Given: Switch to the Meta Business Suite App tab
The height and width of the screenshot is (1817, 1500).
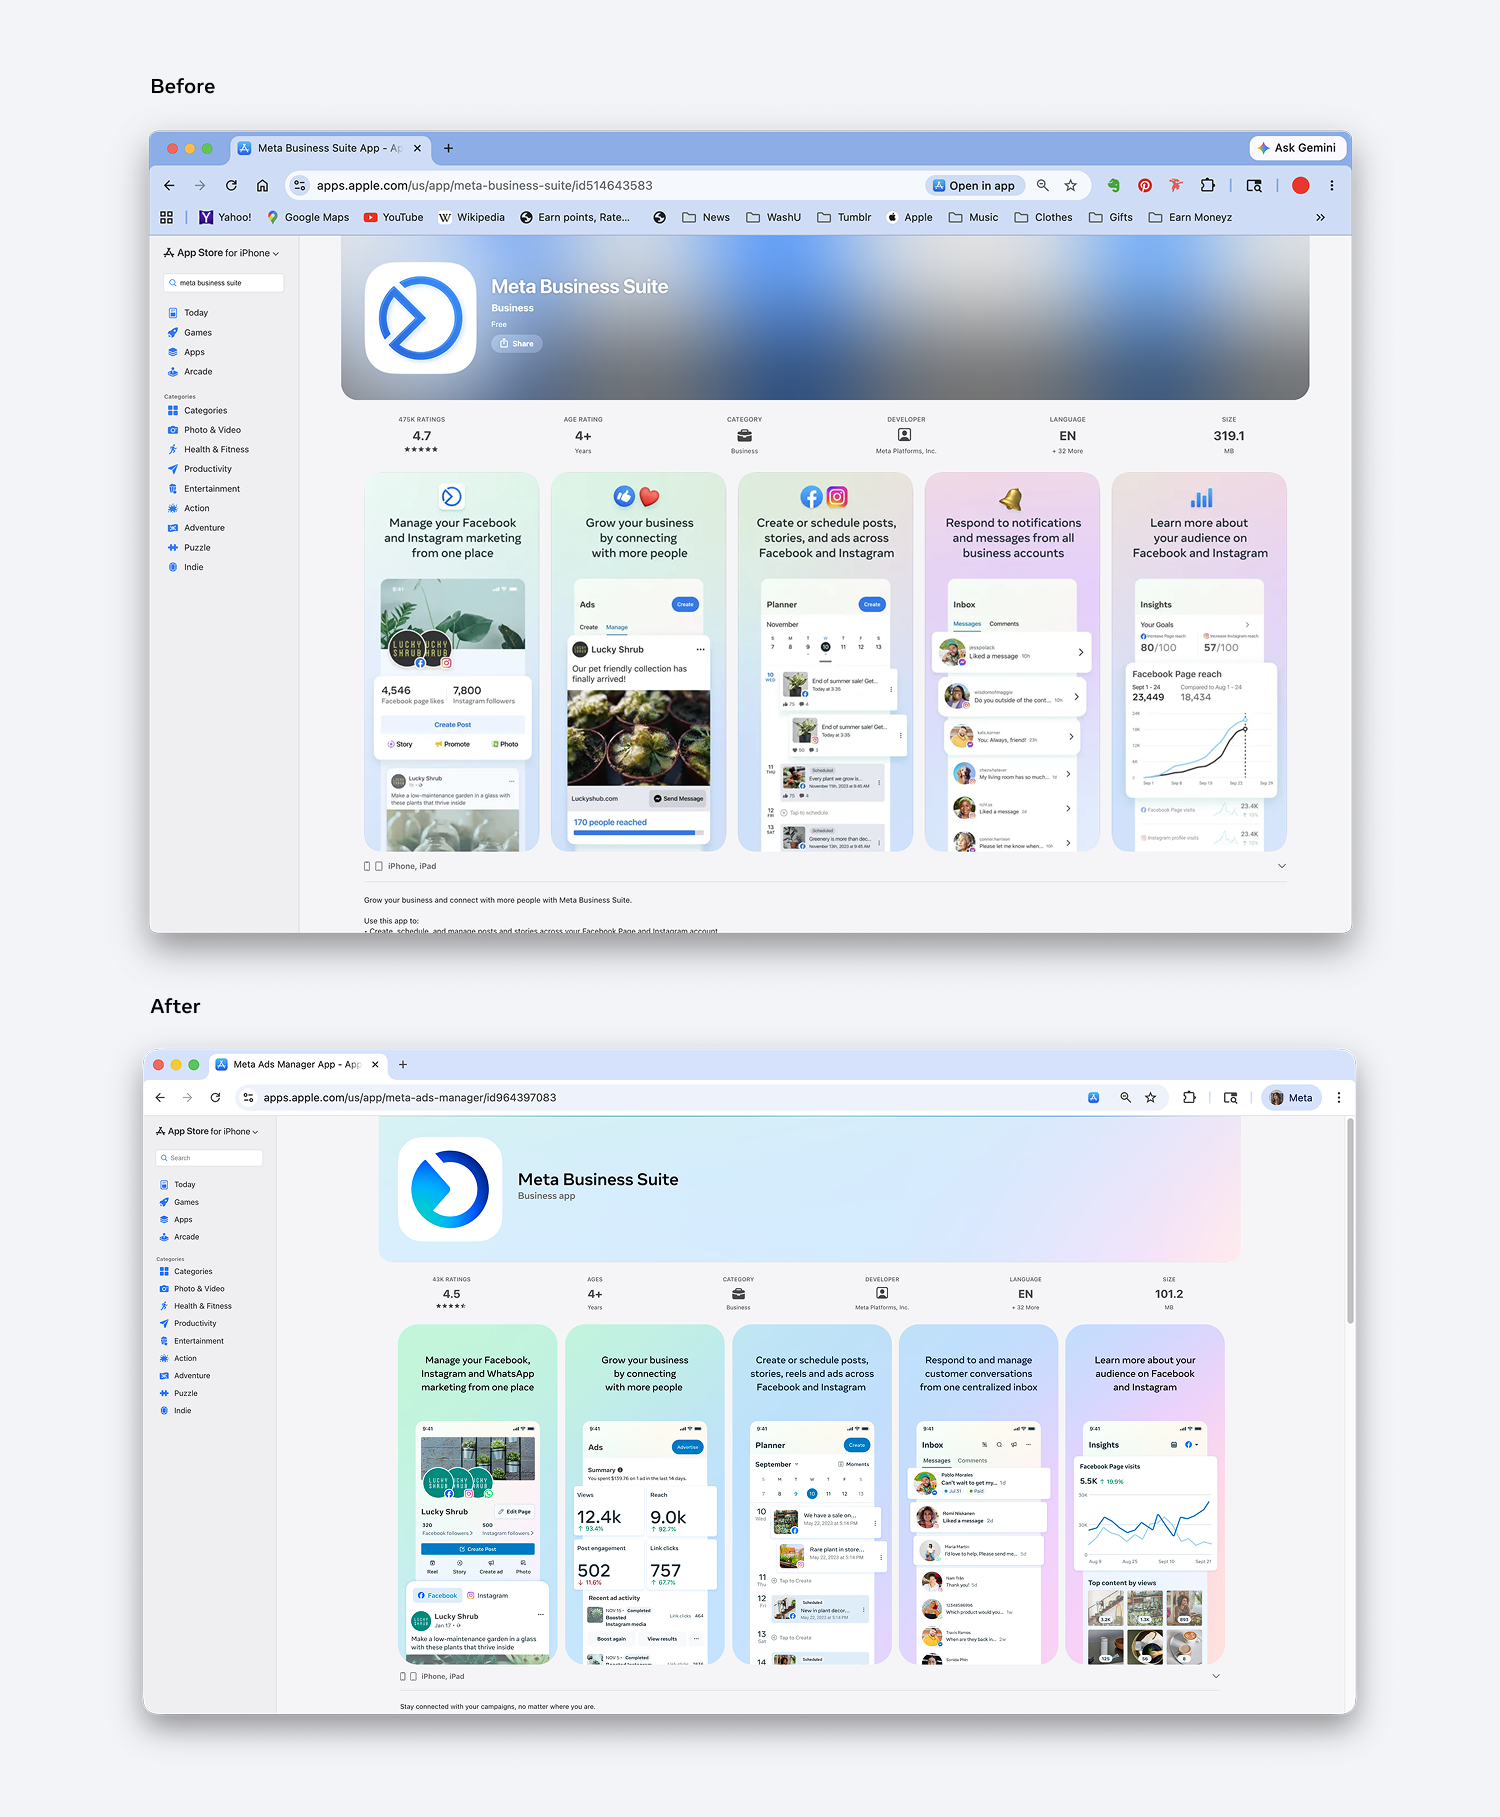Looking at the screenshot, I should 330,148.
